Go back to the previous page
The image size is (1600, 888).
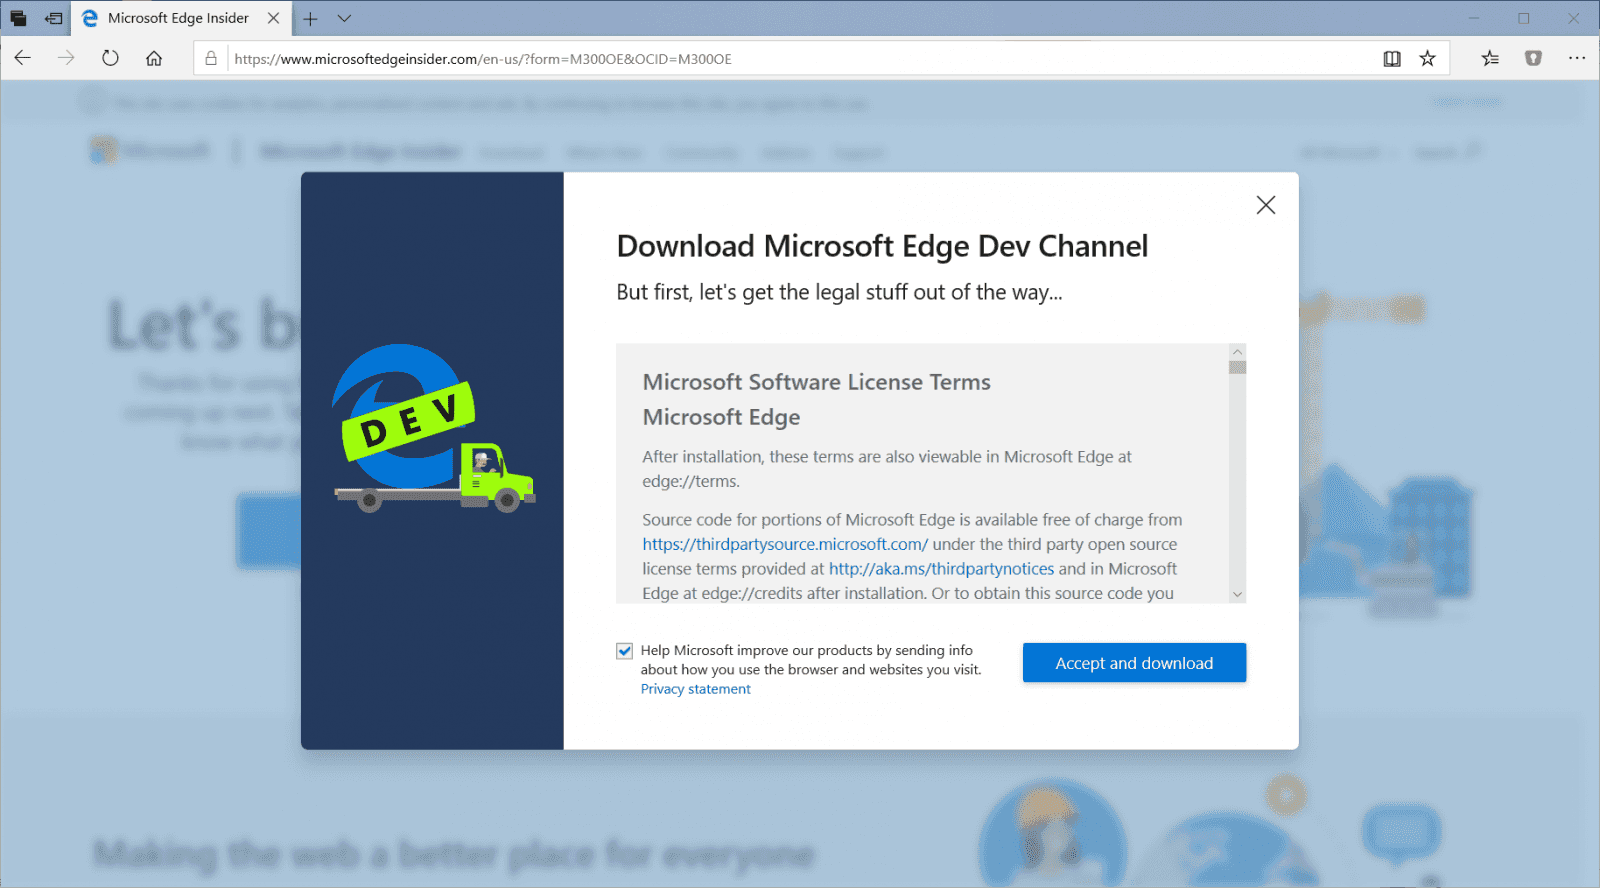pyautogui.click(x=23, y=58)
